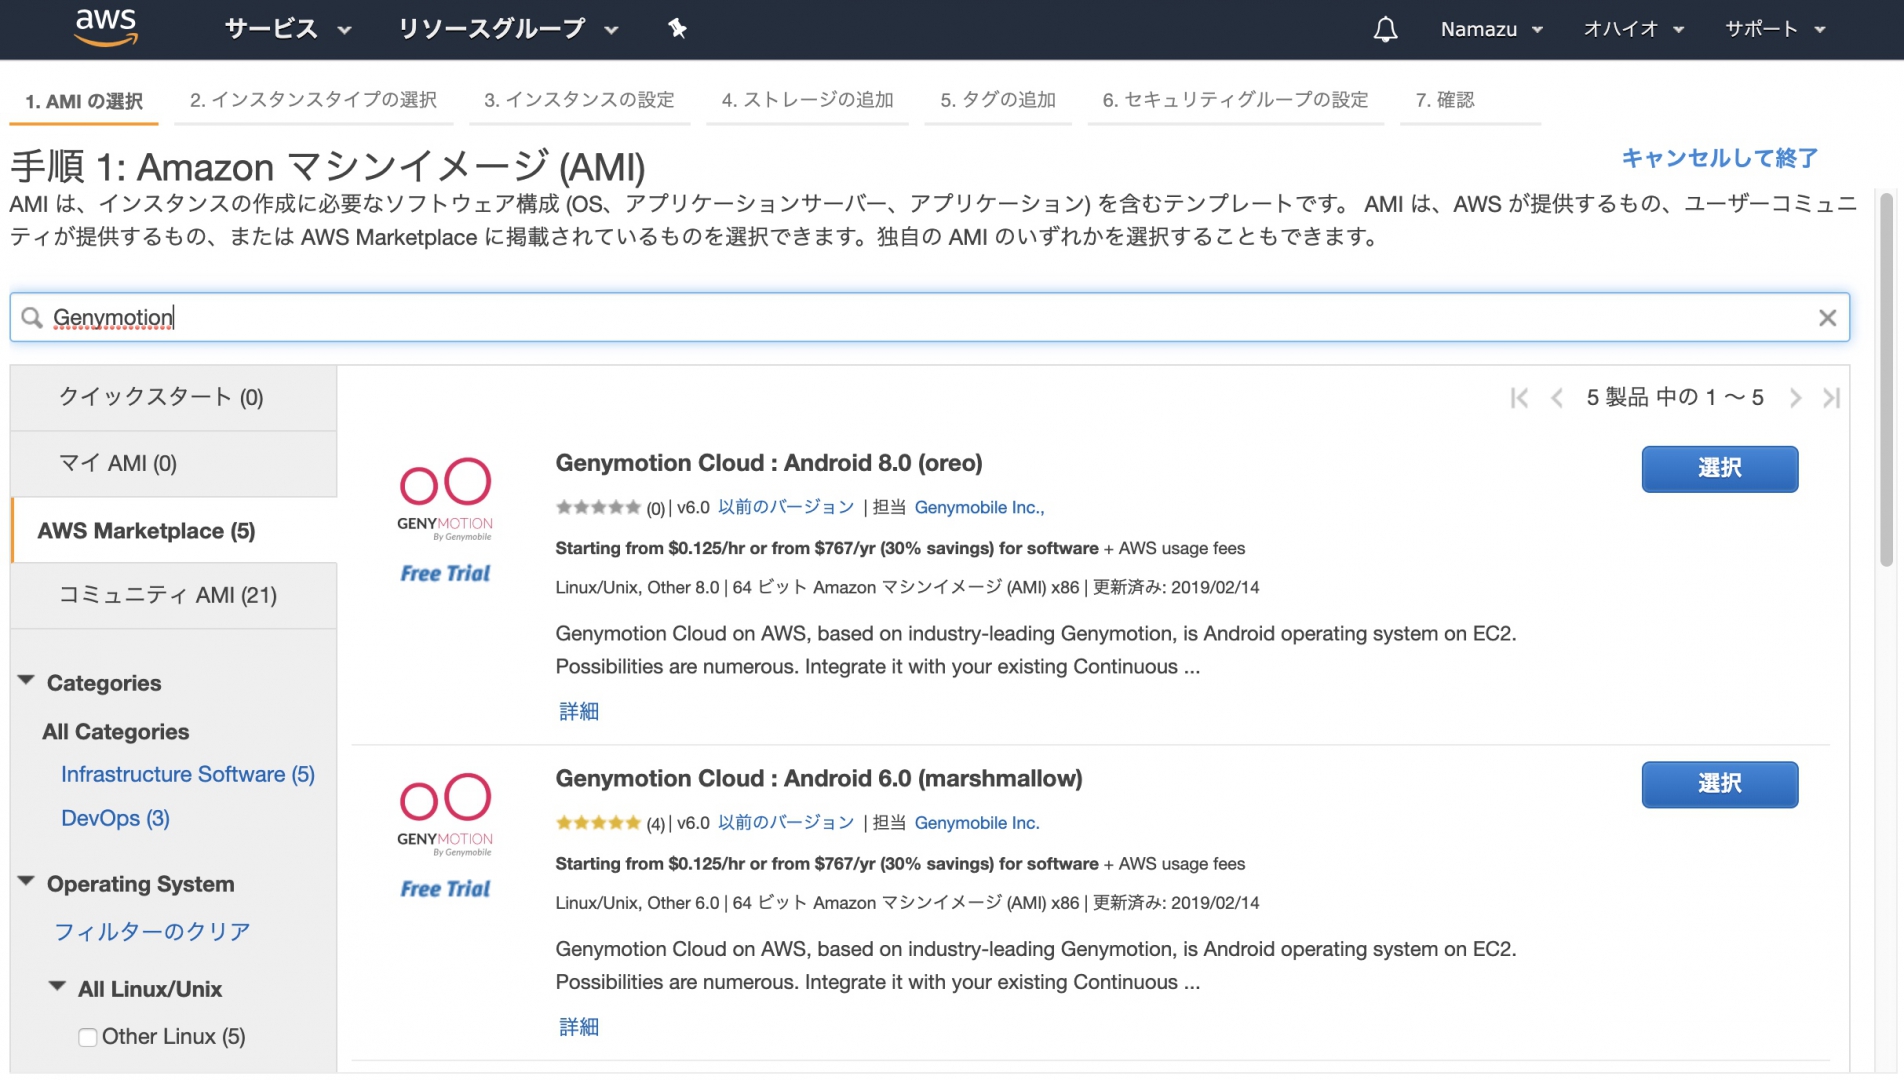The image size is (1904, 1080).
Task: Collapse the All Linux/Unix tree
Action: (x=58, y=988)
